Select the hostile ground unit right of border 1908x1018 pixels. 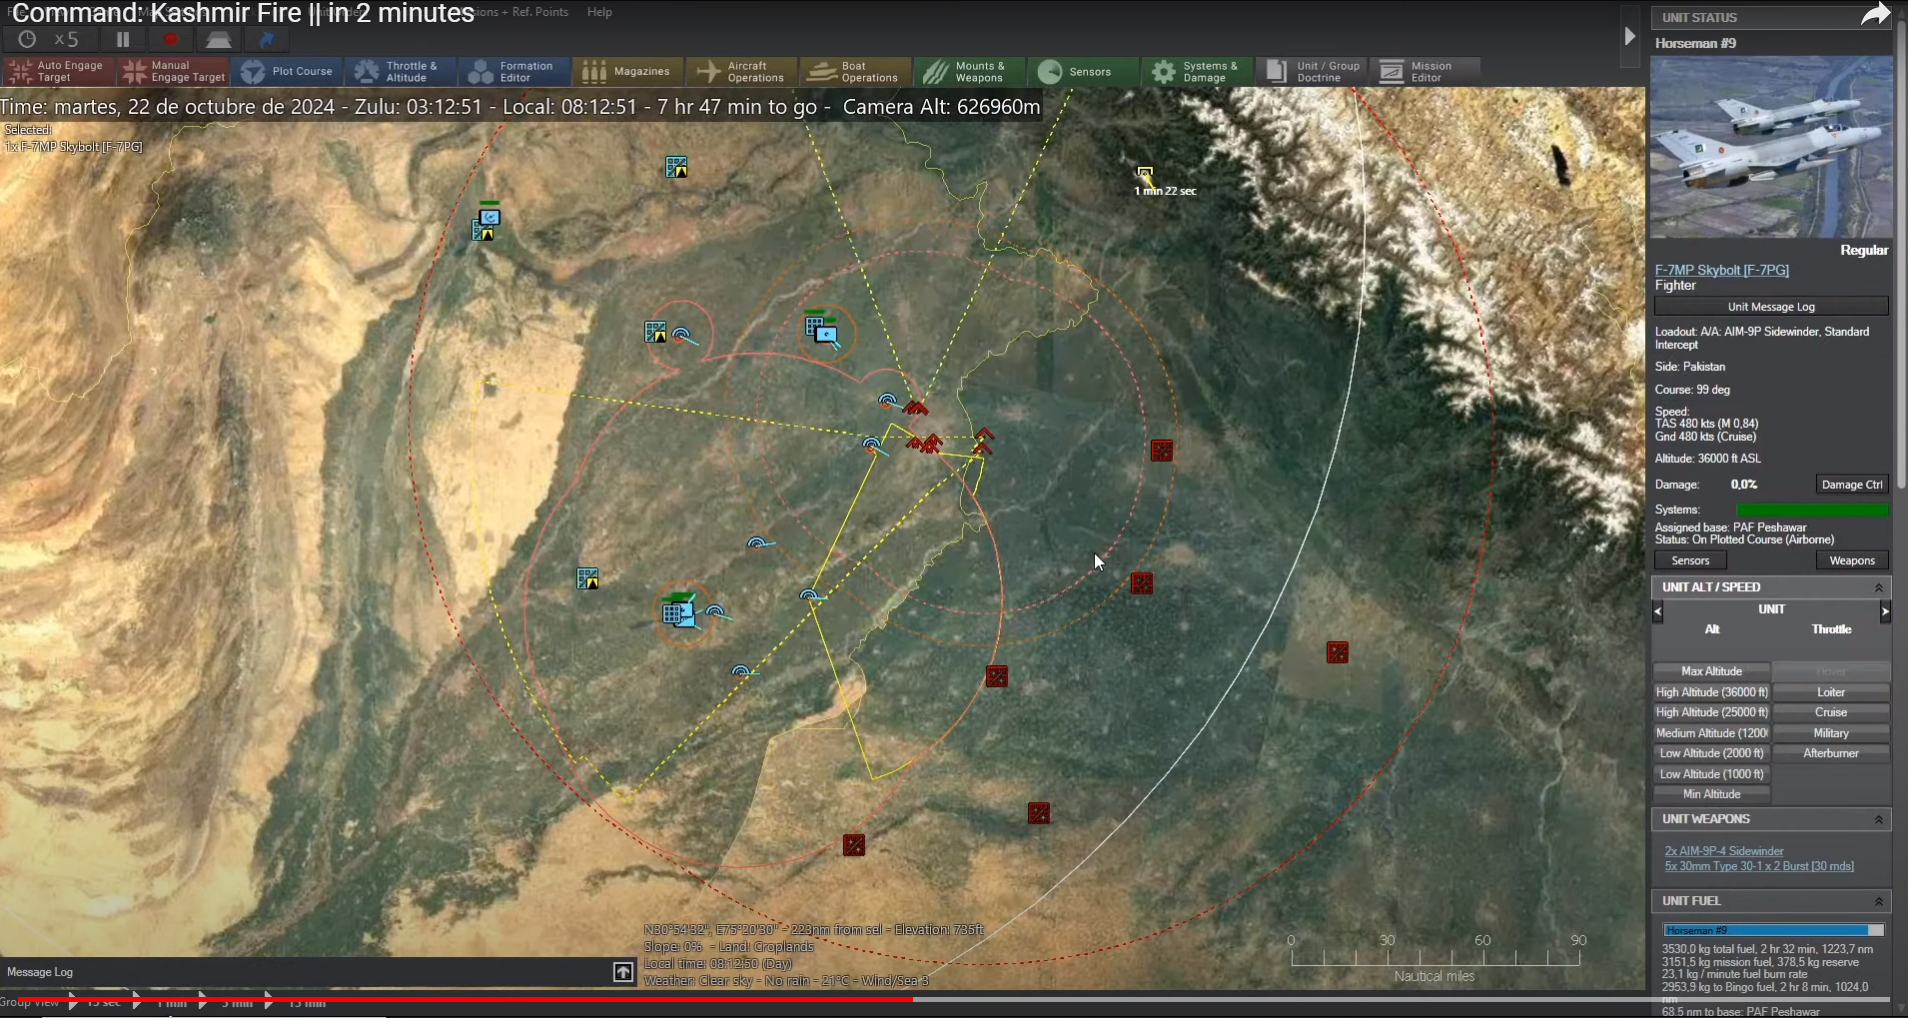pyautogui.click(x=1161, y=450)
